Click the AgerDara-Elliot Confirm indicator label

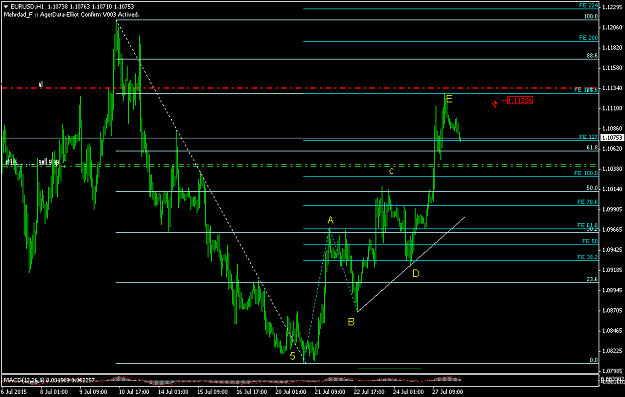(71, 14)
